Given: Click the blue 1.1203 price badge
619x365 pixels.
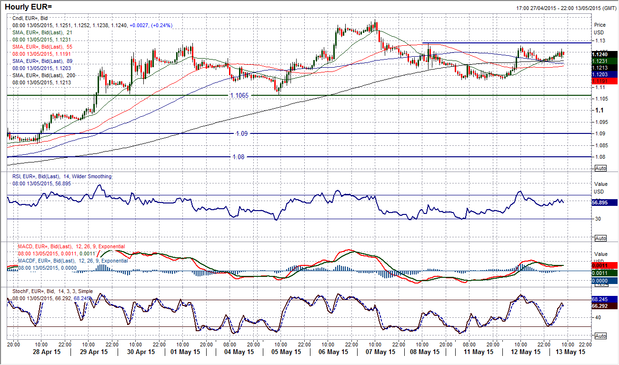Looking at the screenshot, I should (604, 74).
